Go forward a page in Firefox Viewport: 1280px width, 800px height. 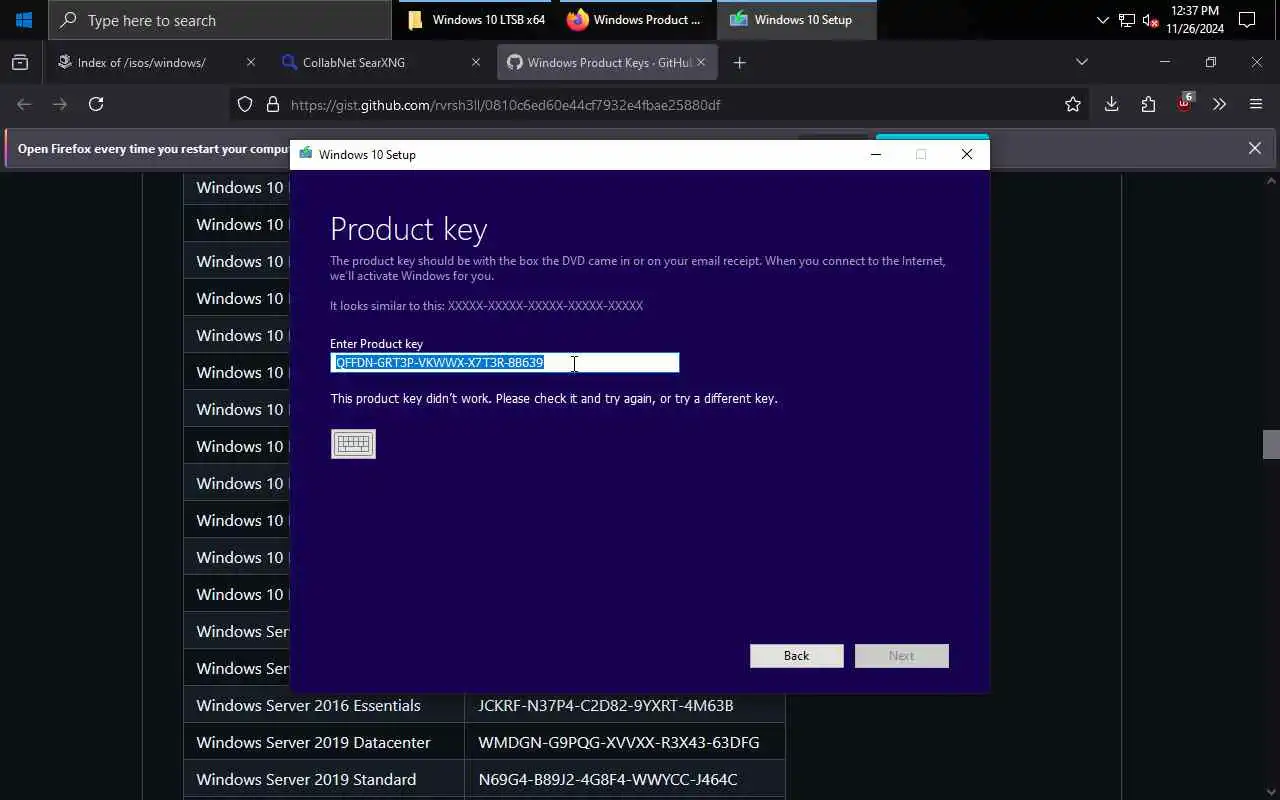point(60,104)
